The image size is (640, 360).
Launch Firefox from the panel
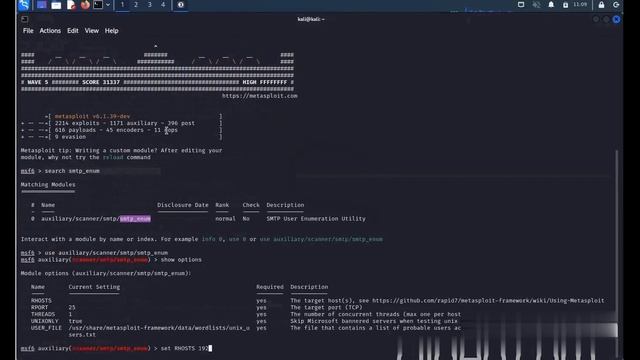(x=85, y=5)
